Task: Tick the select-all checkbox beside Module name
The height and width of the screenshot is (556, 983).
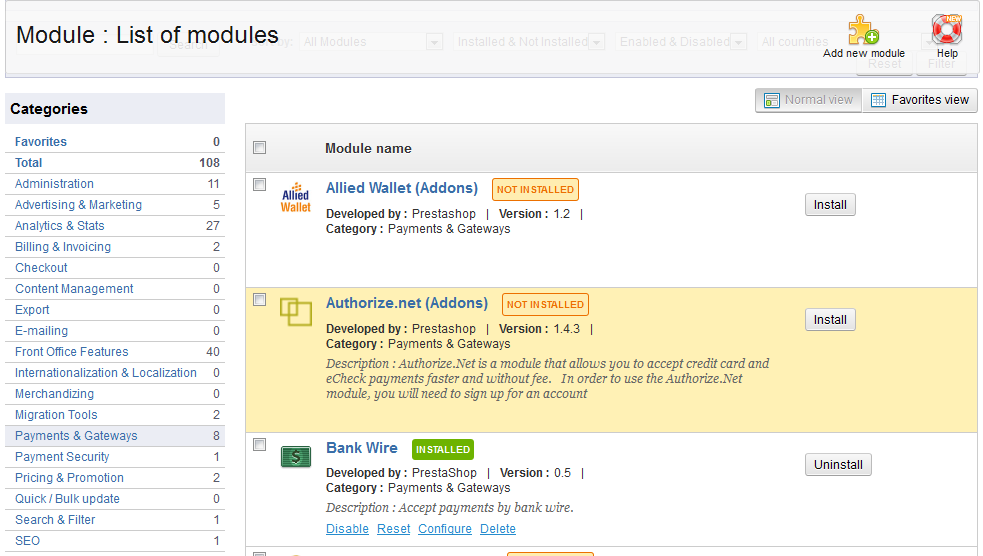Action: point(260,147)
